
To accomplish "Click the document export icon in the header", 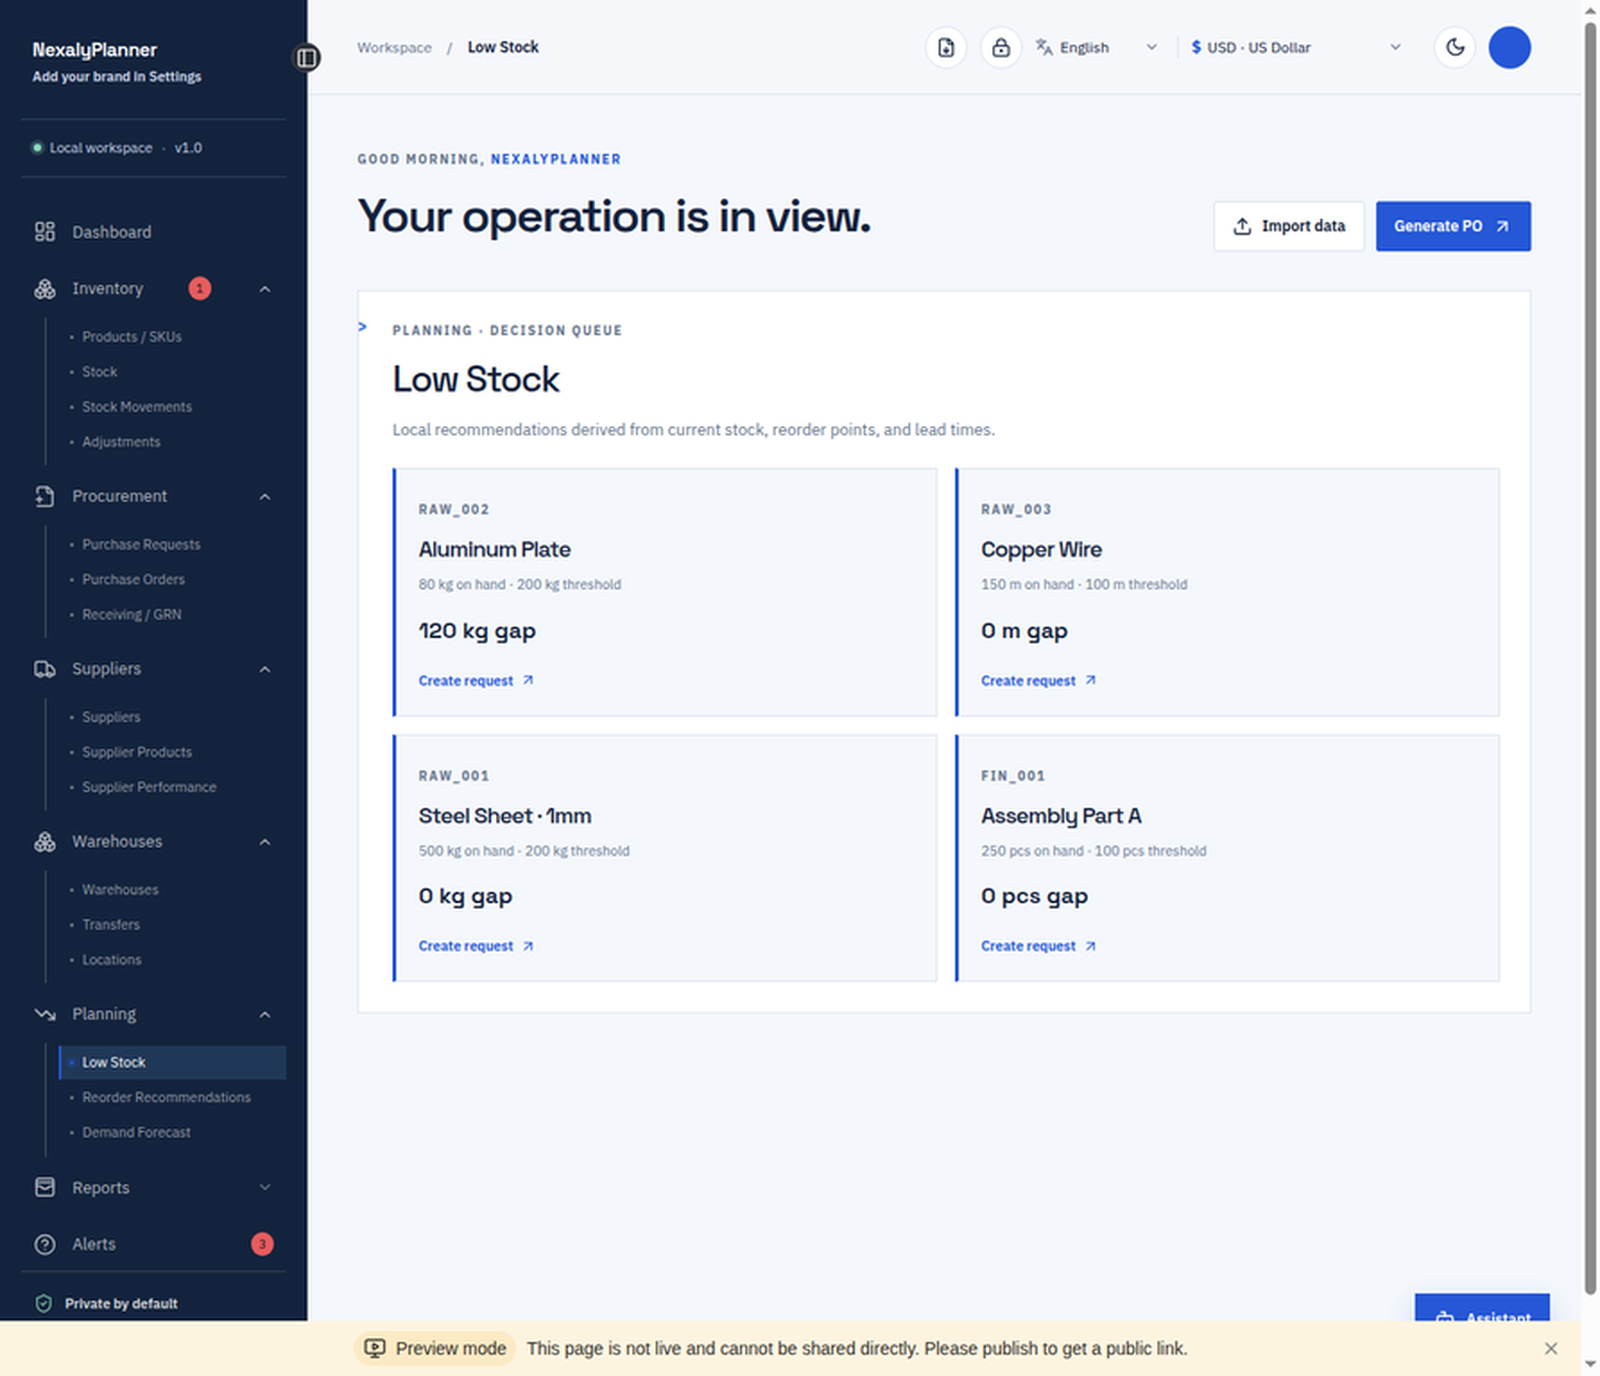I will (x=946, y=48).
